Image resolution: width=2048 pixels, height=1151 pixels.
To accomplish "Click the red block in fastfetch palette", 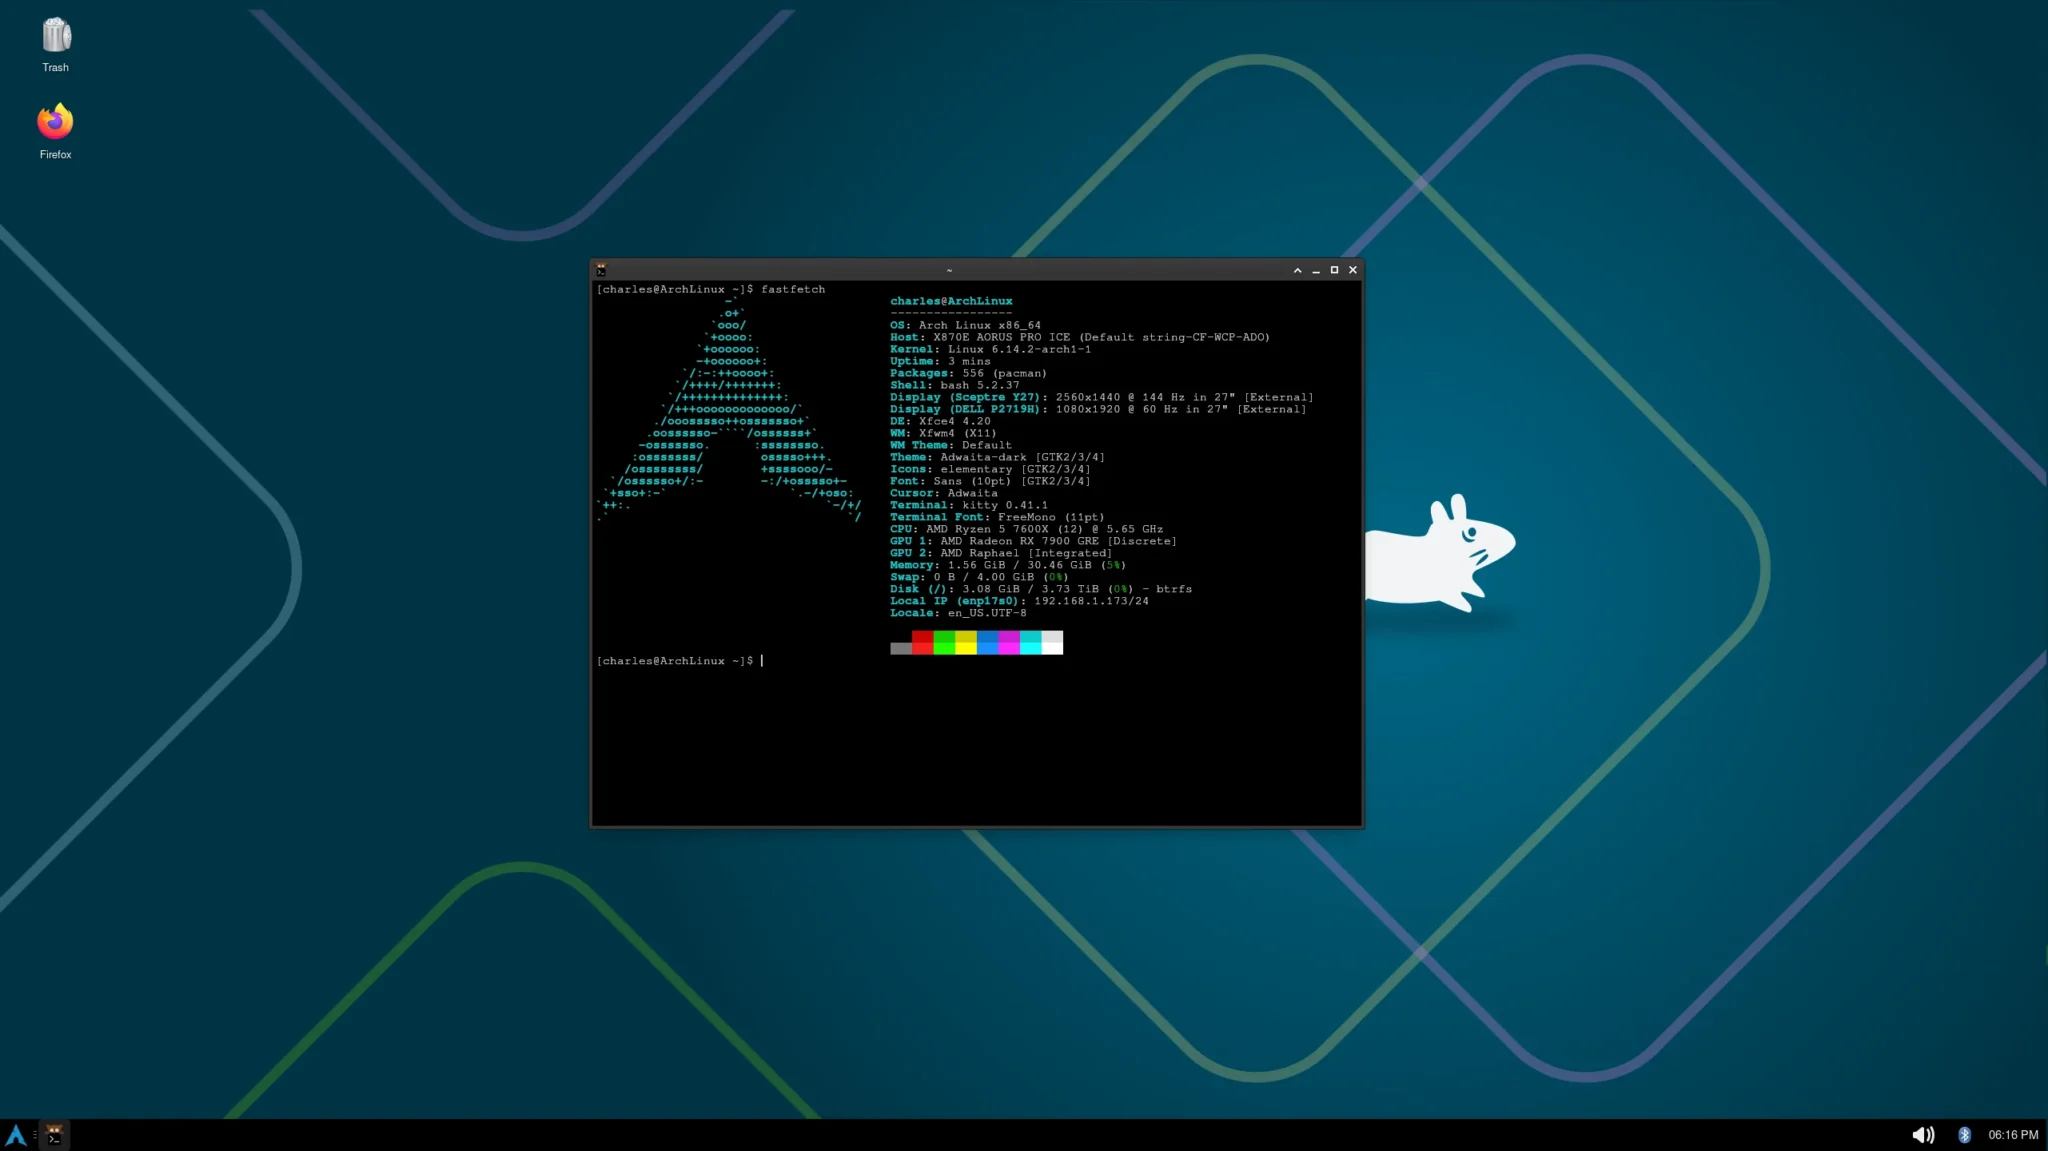I will (922, 643).
